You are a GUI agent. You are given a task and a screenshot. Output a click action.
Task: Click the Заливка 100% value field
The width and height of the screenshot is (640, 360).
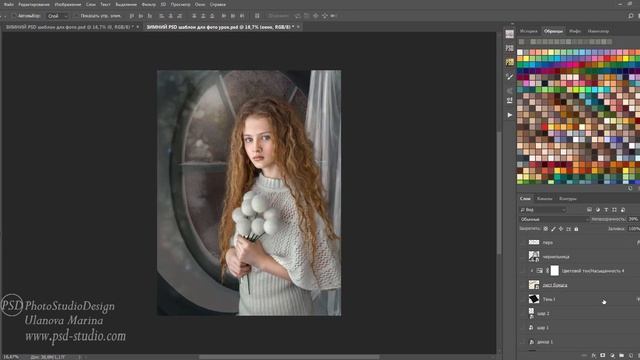coord(633,229)
